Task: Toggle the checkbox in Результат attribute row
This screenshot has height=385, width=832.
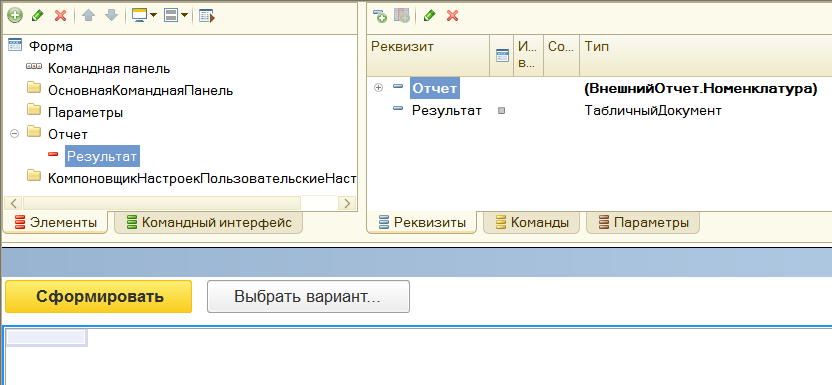Action: (x=502, y=111)
